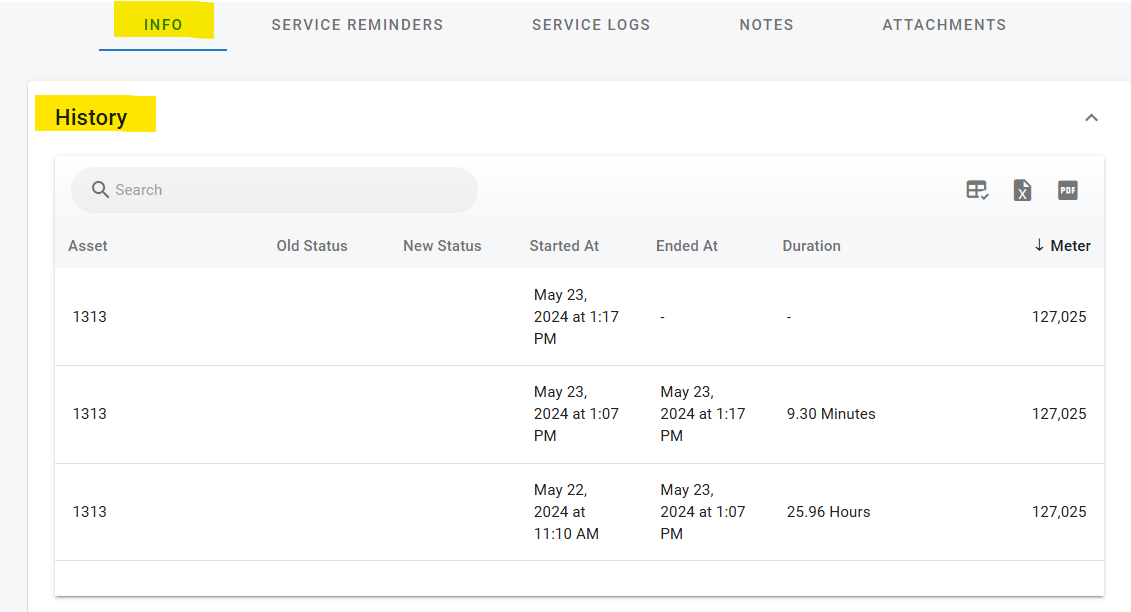Sort by Asset column header

pyautogui.click(x=88, y=246)
